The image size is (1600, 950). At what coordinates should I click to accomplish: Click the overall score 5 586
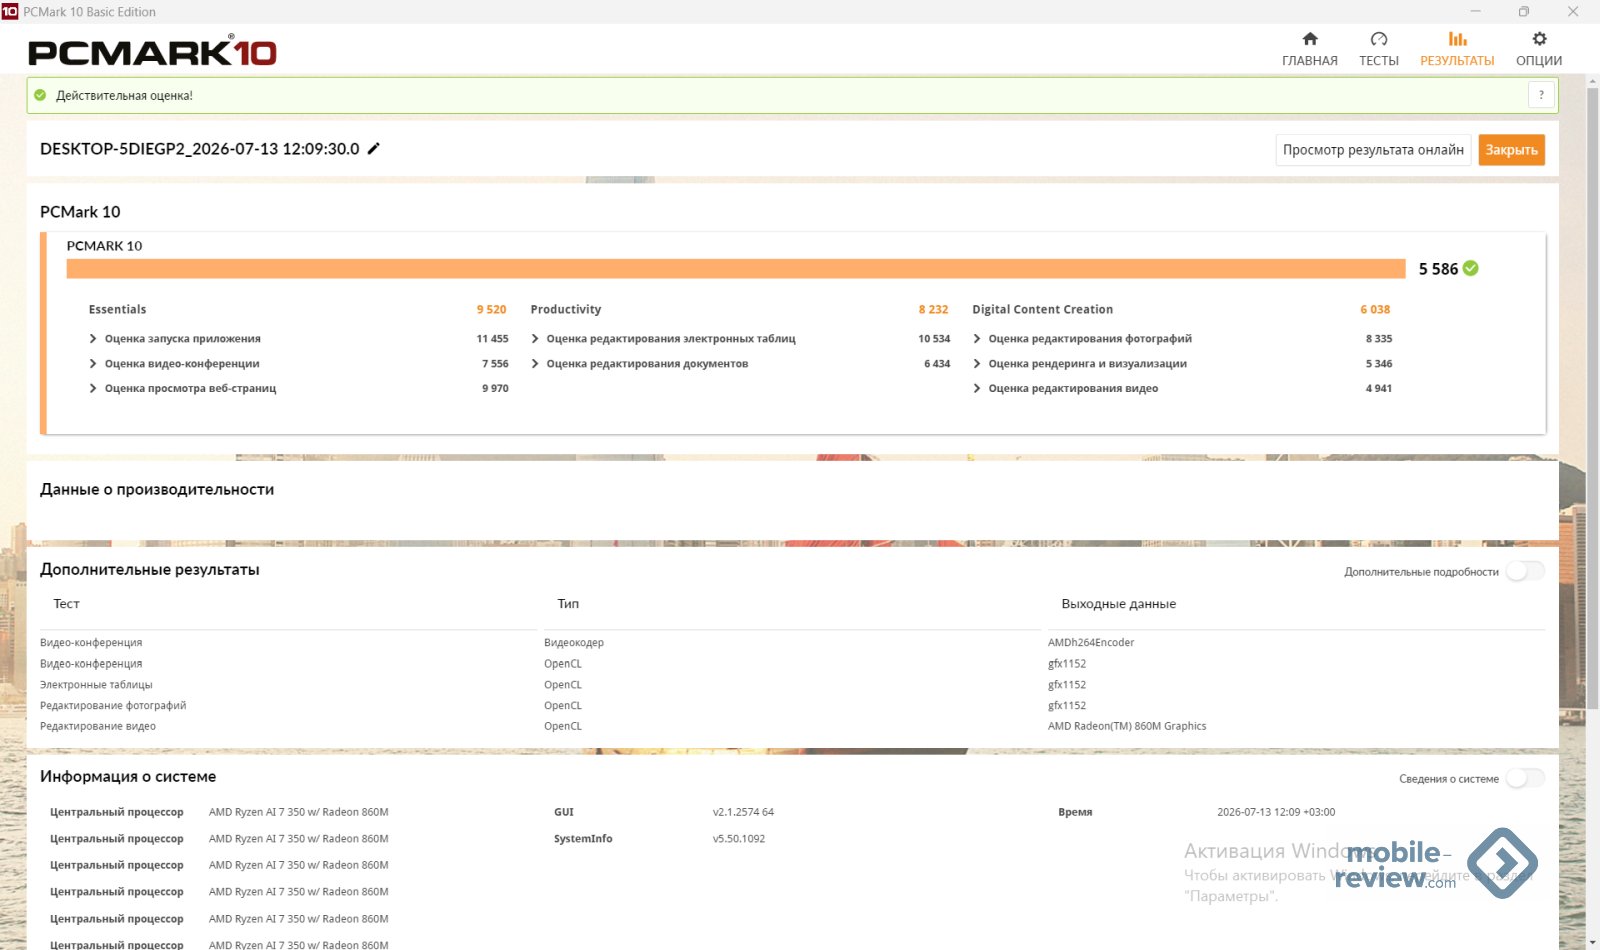click(1438, 269)
